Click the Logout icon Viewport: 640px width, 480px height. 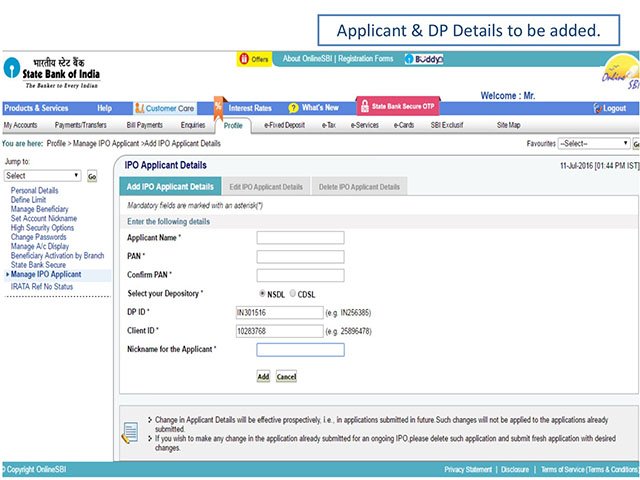pos(598,108)
